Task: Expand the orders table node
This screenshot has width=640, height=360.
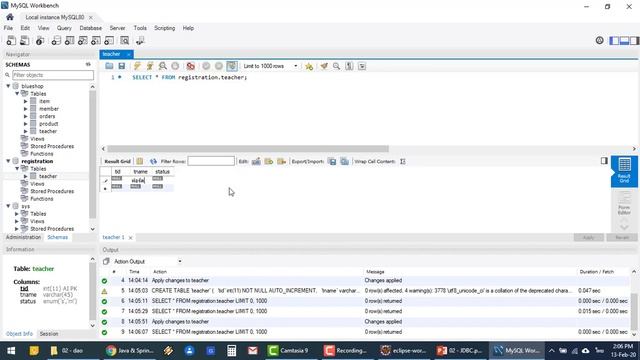Action: [25, 116]
